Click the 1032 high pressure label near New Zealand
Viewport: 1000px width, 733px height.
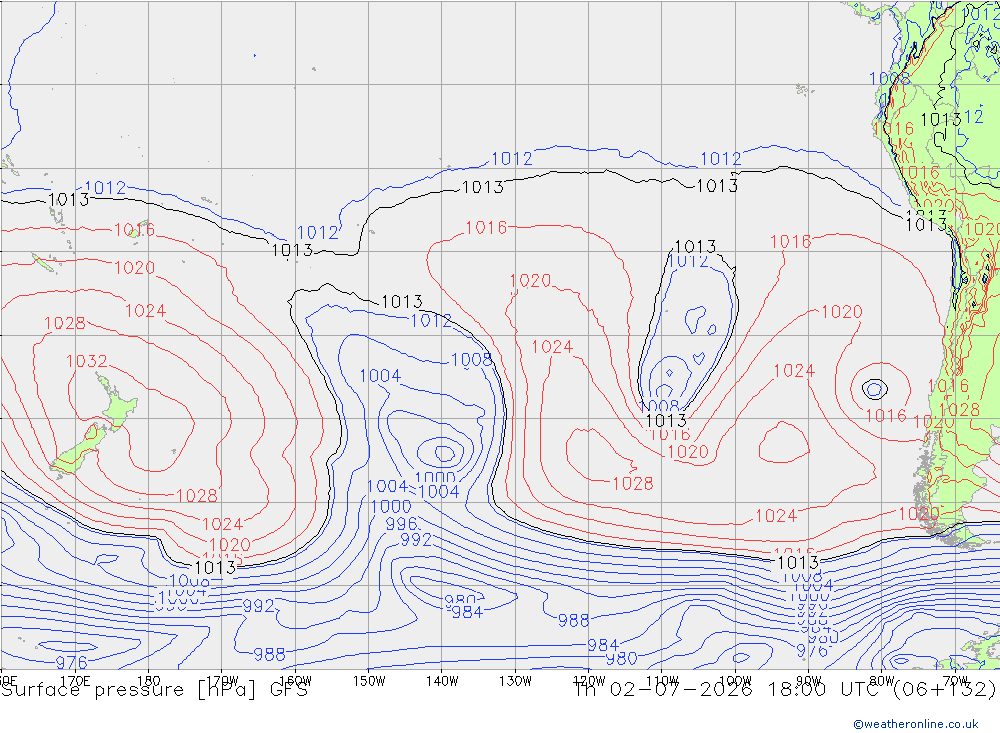pos(86,361)
